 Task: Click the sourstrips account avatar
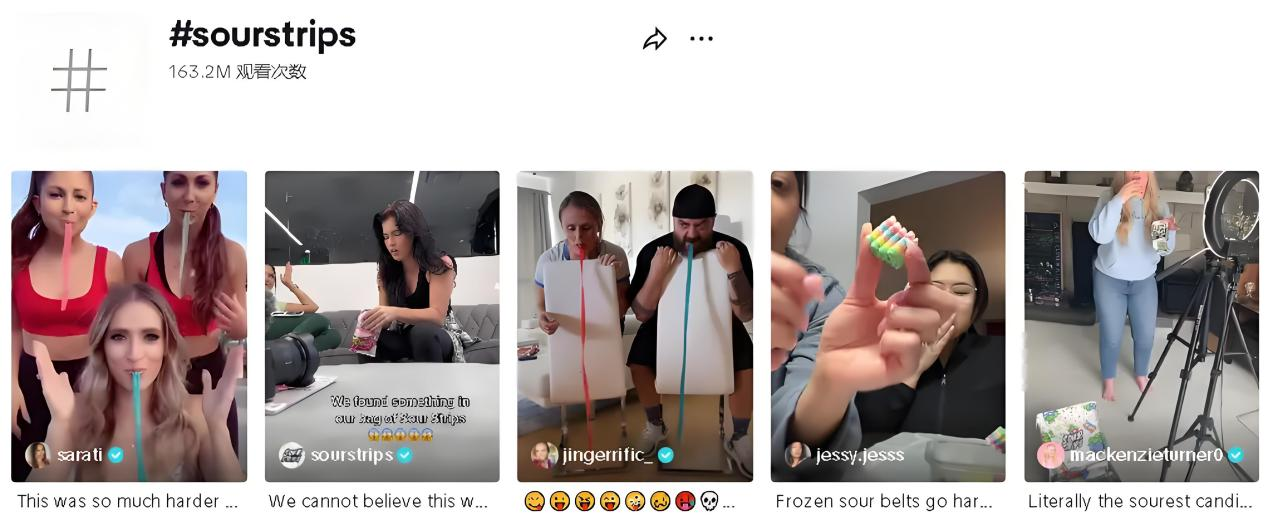[292, 455]
